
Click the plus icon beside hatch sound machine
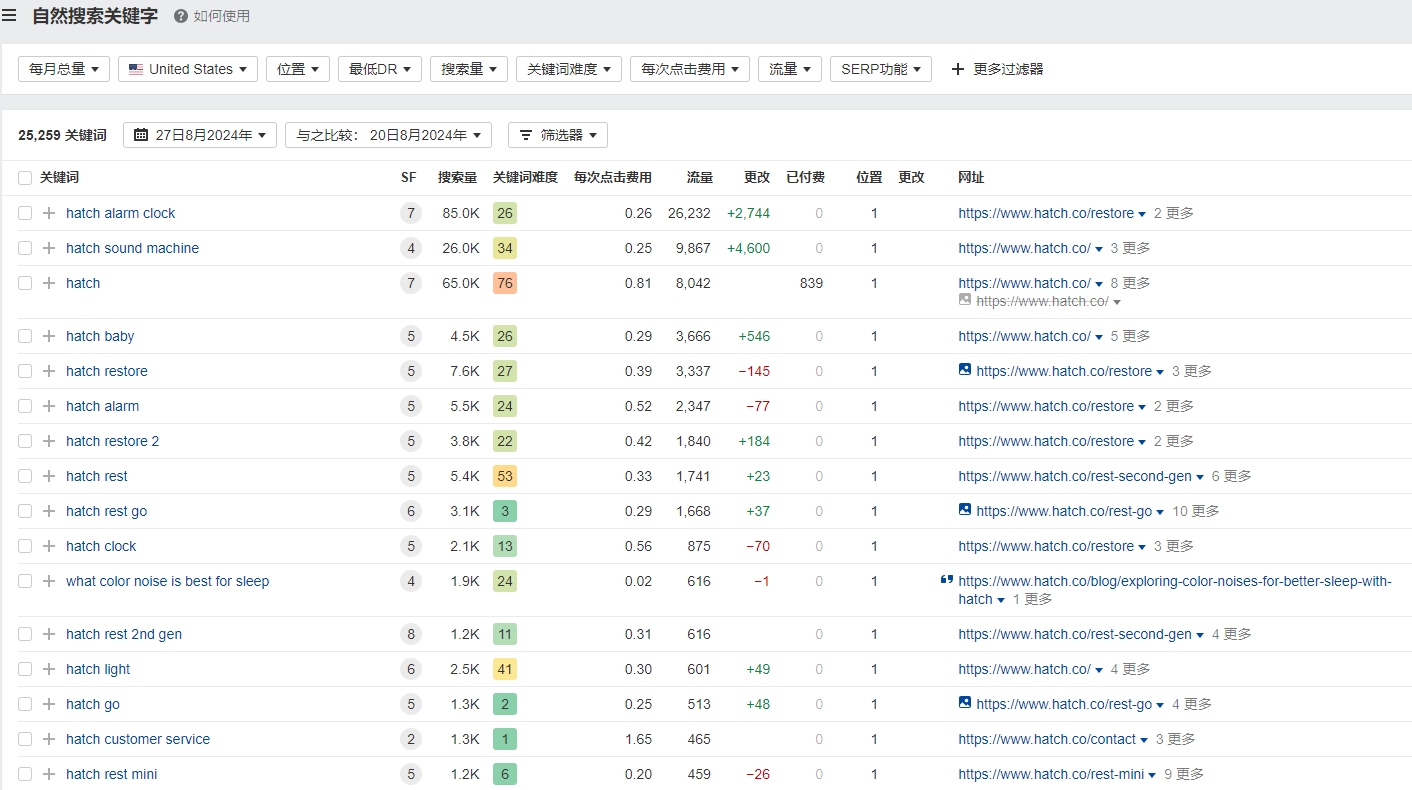click(49, 248)
